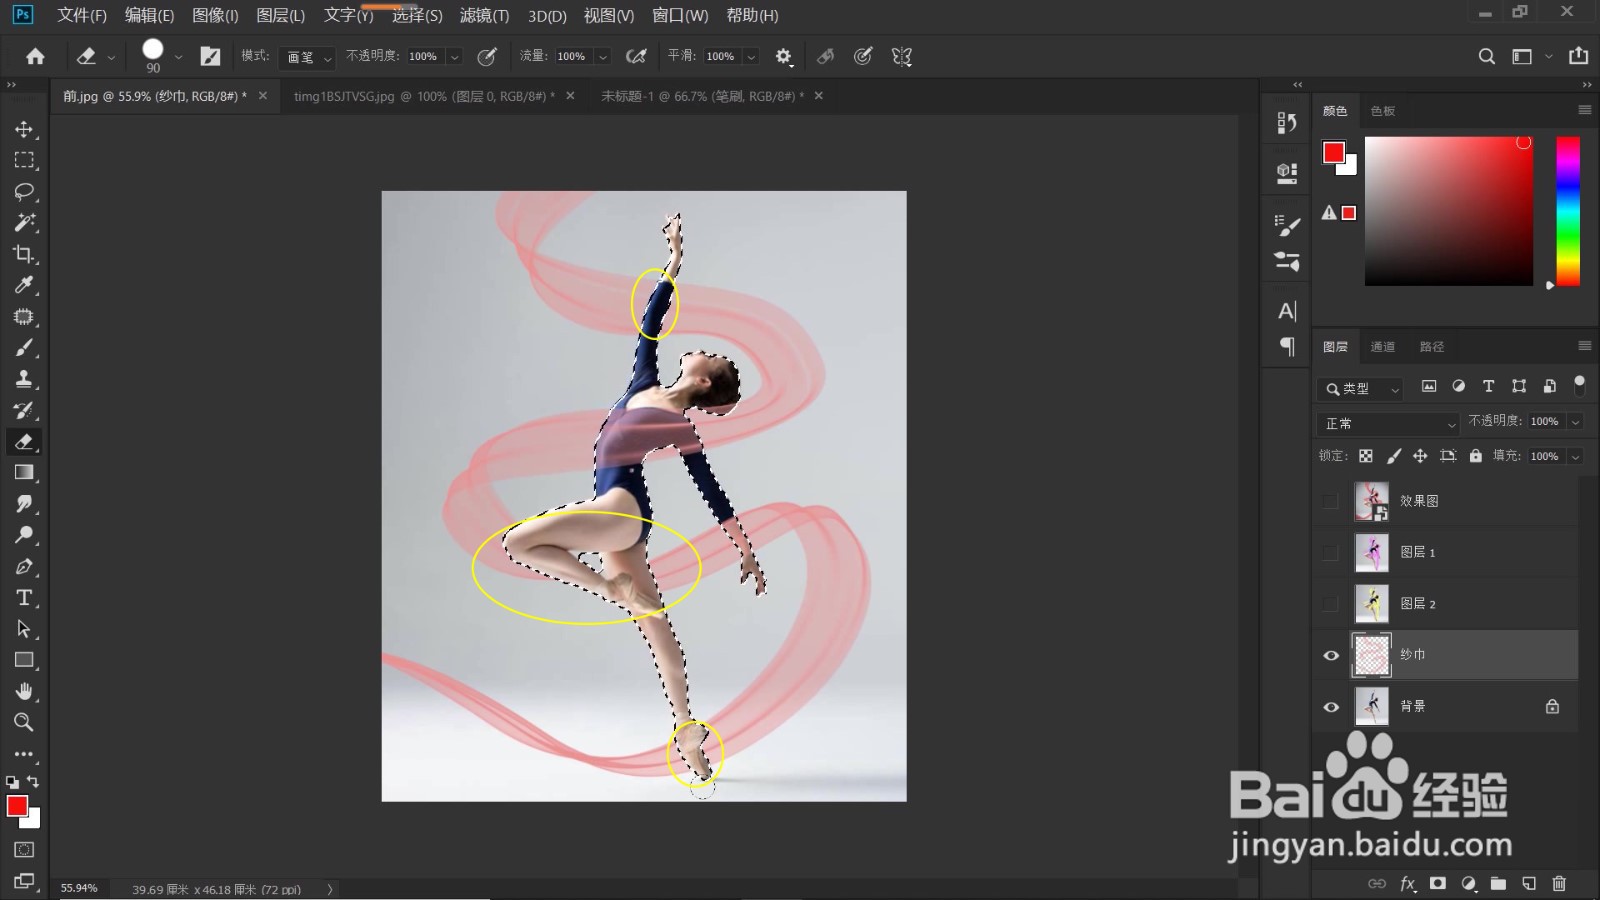Activate the Zoom tool
1600x900 pixels.
click(24, 722)
